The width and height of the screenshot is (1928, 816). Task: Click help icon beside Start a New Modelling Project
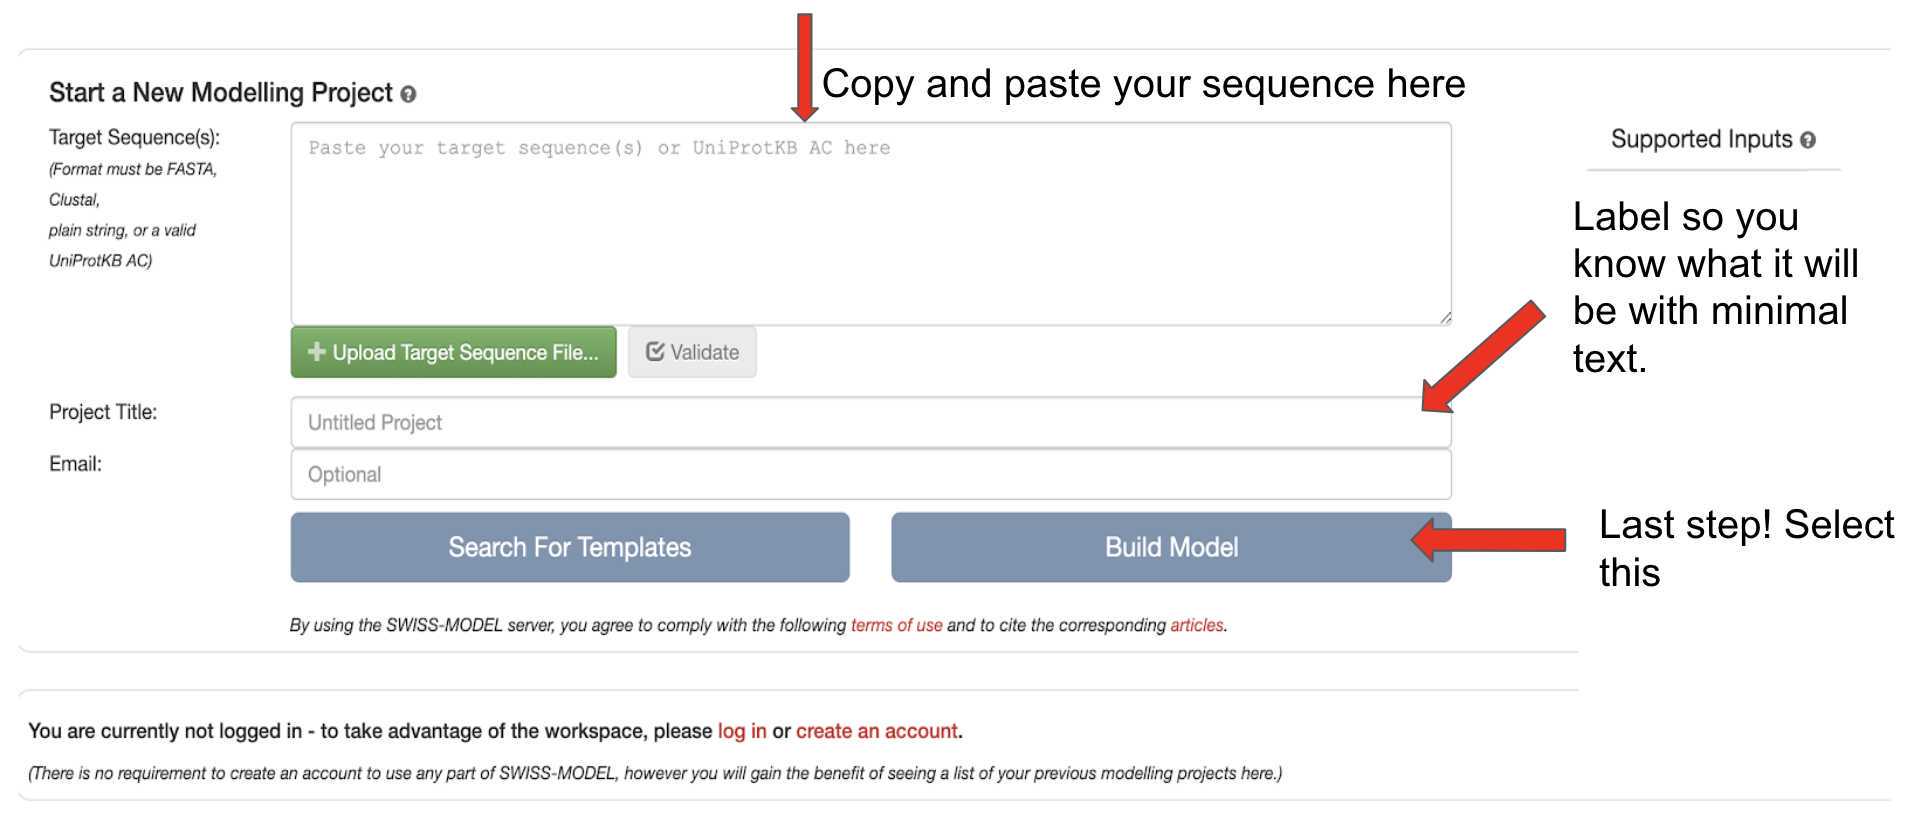pyautogui.click(x=408, y=94)
